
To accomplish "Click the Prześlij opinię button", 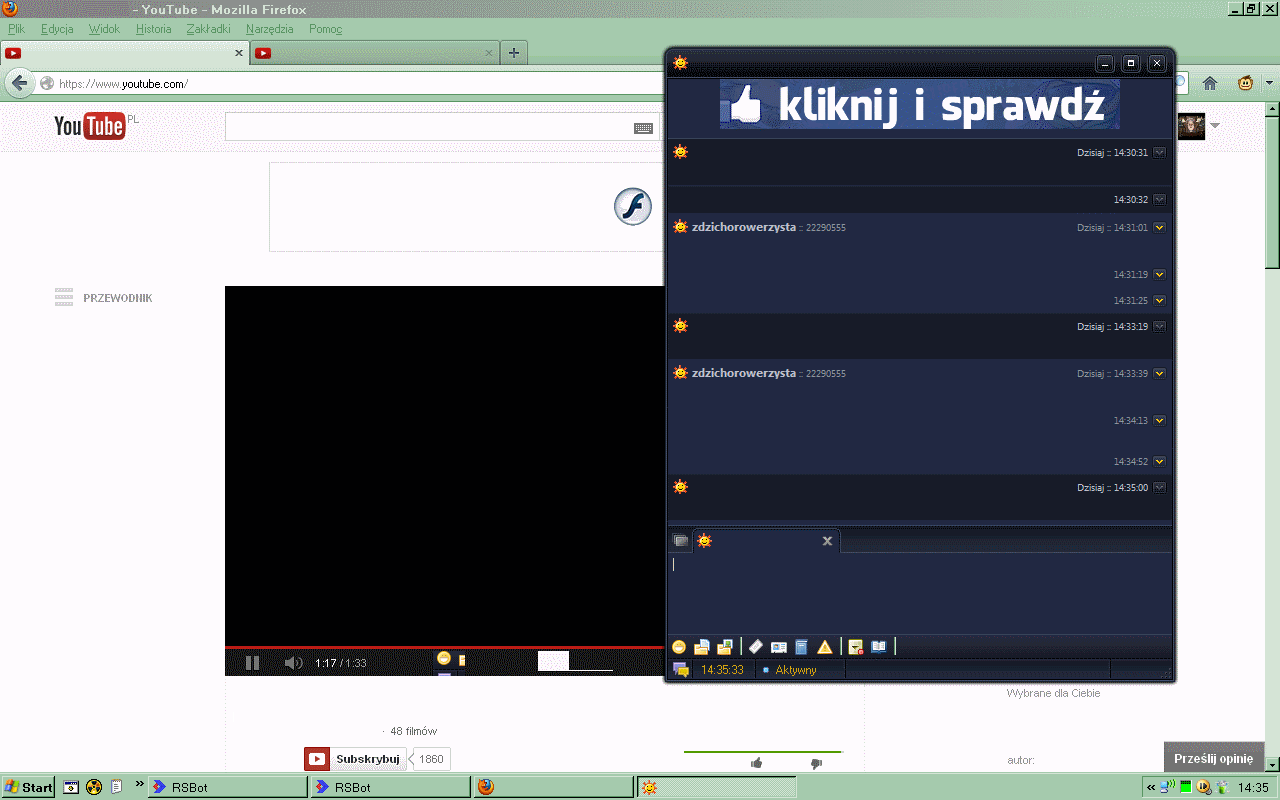I will (x=1213, y=759).
